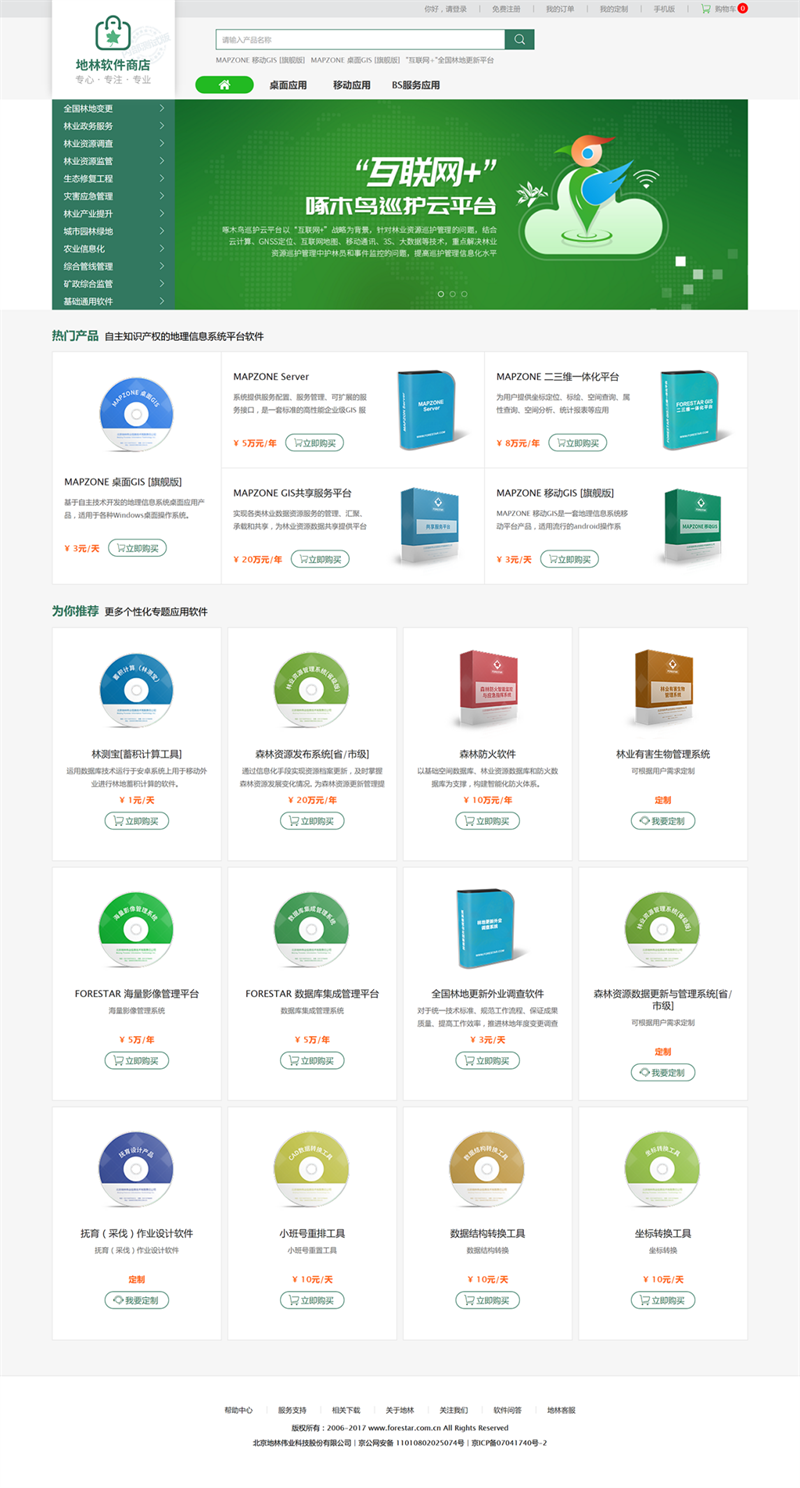Open the BS服务应用 tab
Image resolution: width=800 pixels, height=1488 pixels.
click(416, 85)
